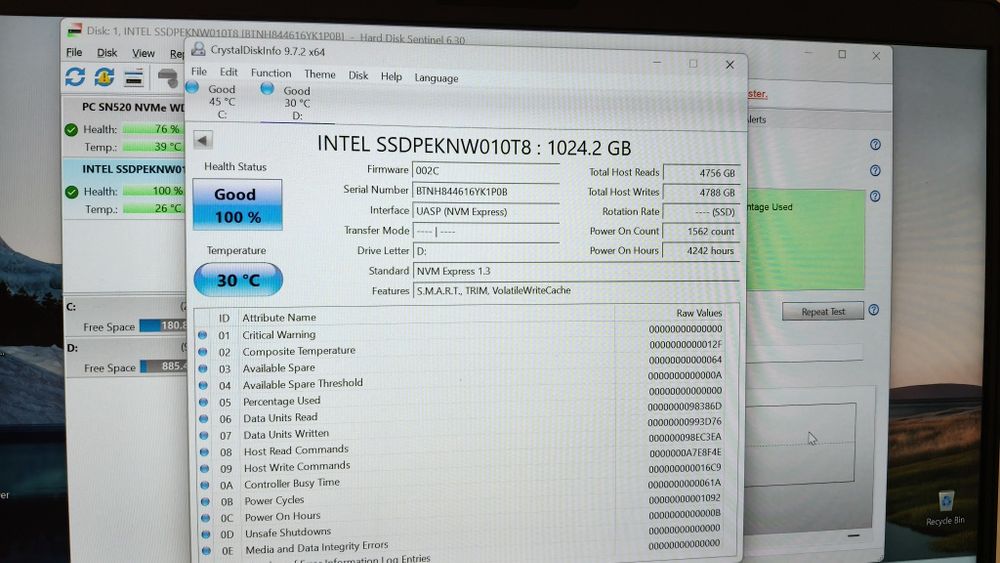The image size is (1000, 563).
Task: Click Hard Disk Sentinel disk list toolbar icon
Action: [x=133, y=78]
